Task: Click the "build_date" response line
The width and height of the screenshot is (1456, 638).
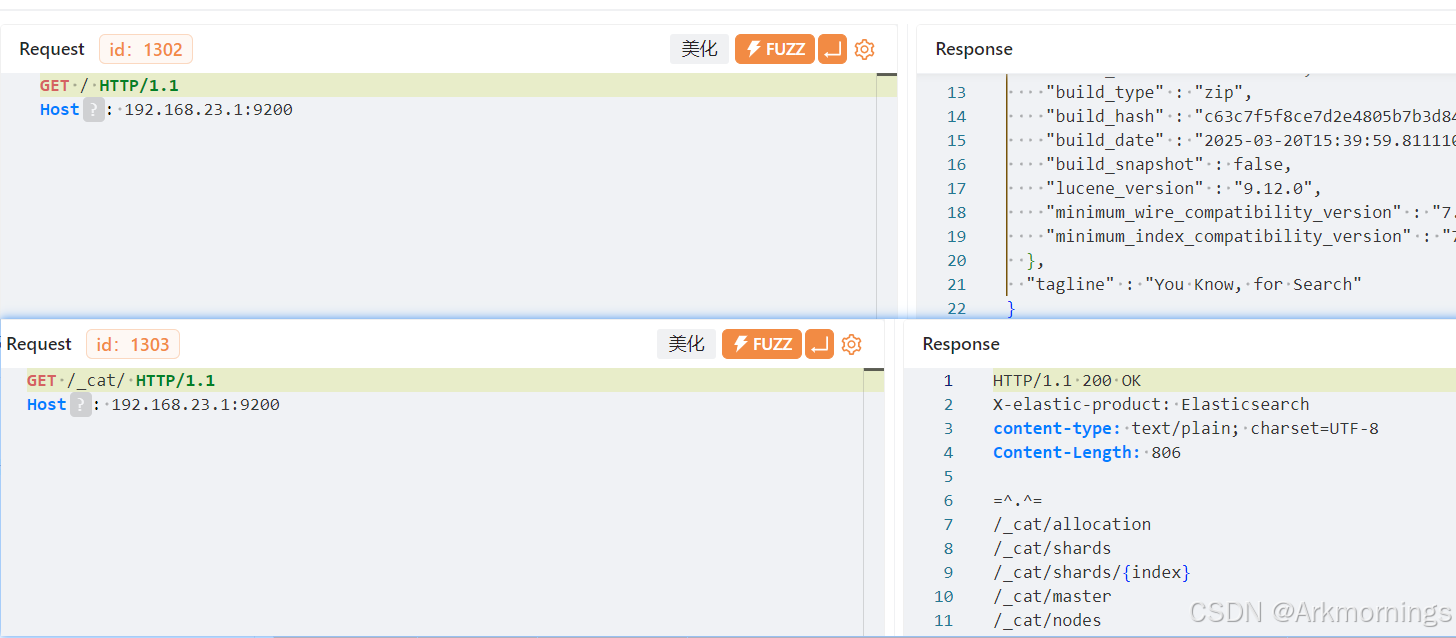Action: 1250,140
